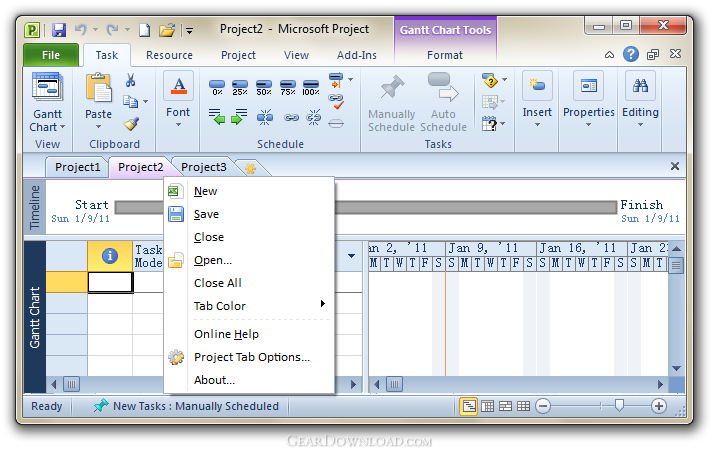Screen dimensions: 719x449
Task: Click the Unlink Tasks broken chain icon
Action: click(314, 117)
